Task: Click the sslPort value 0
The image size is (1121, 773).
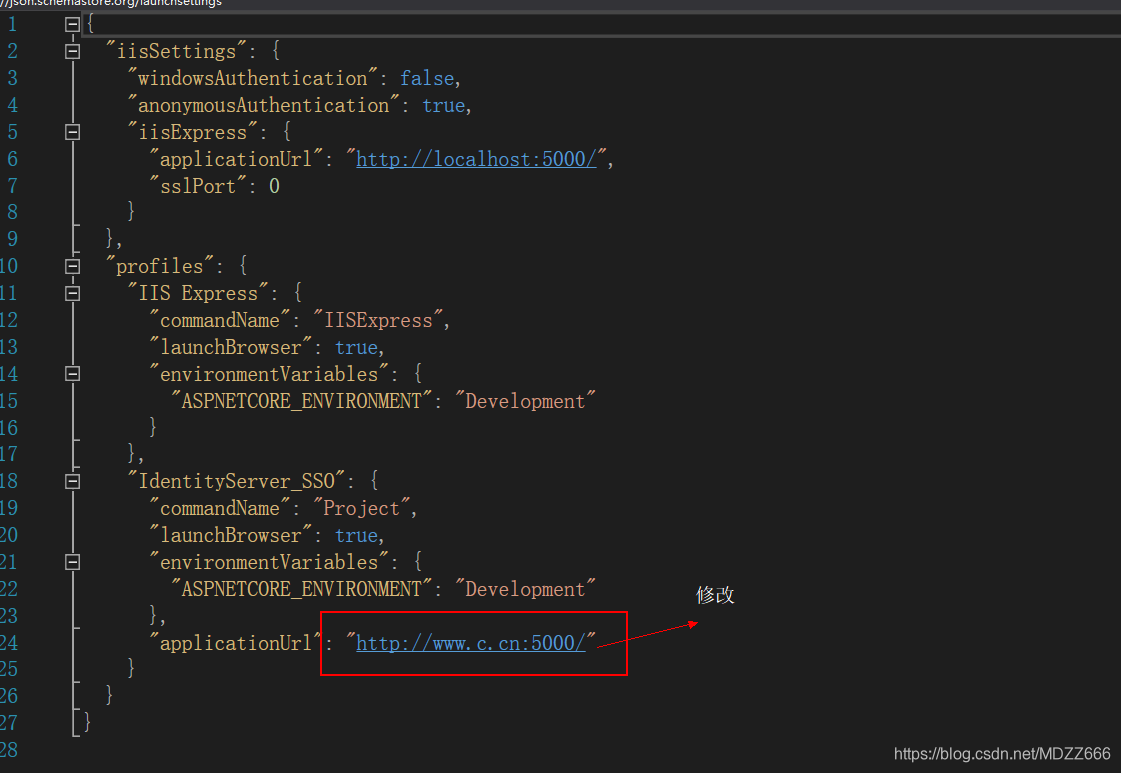Action: pos(275,186)
